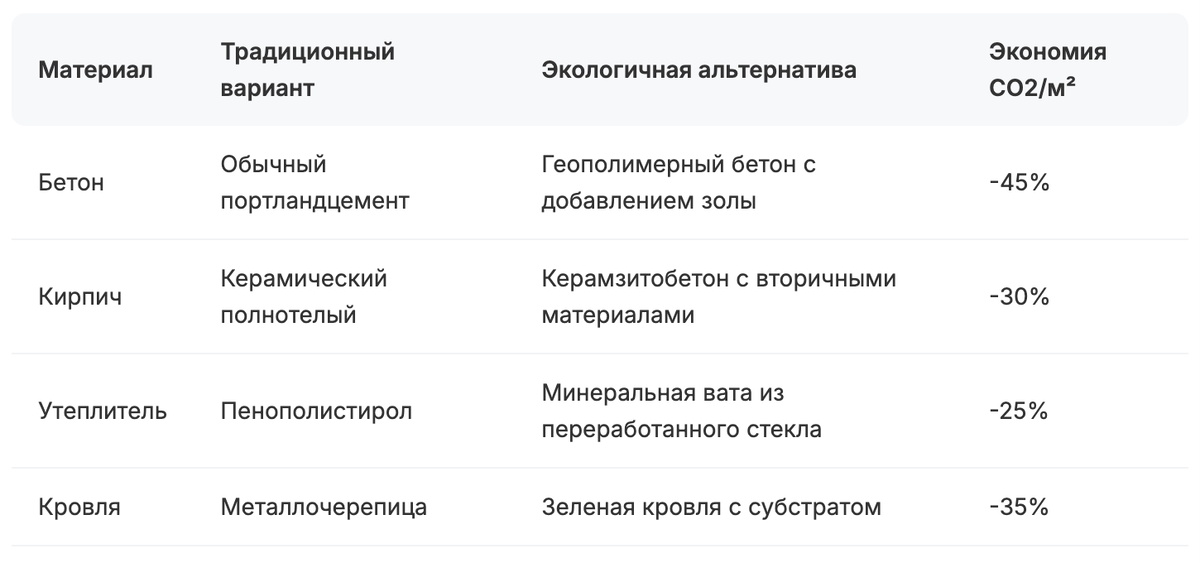Select the Бетон cell
The image size is (1200, 563).
[x=71, y=183]
